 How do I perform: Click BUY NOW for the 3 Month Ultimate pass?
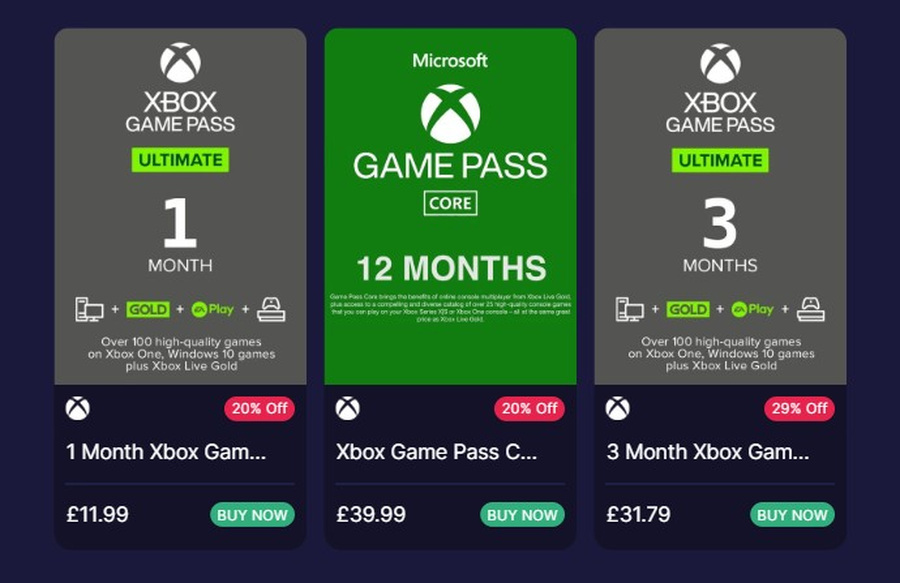coord(792,515)
